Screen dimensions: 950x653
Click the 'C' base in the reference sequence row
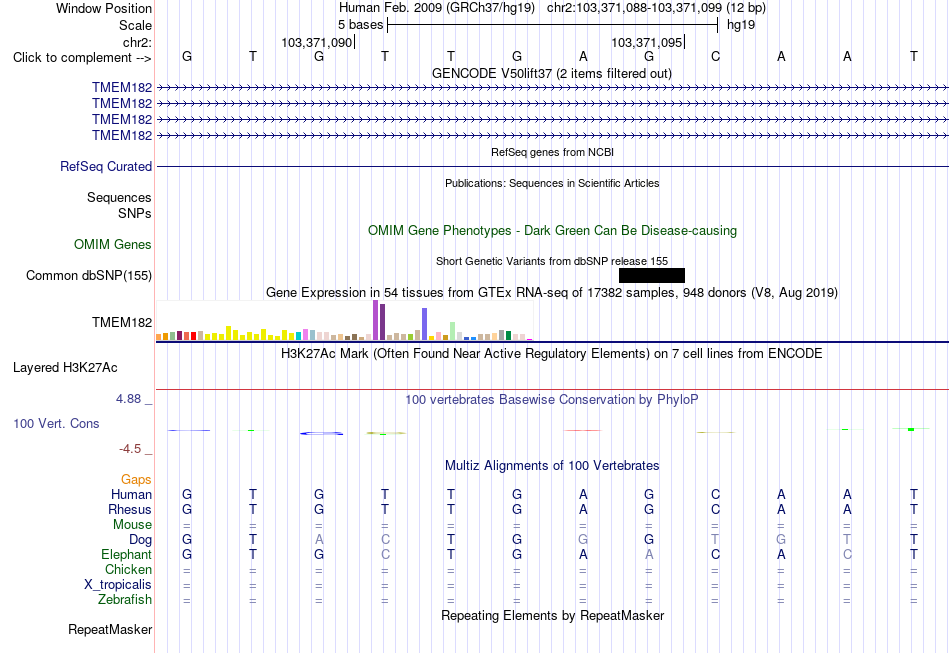pyautogui.click(x=716, y=56)
